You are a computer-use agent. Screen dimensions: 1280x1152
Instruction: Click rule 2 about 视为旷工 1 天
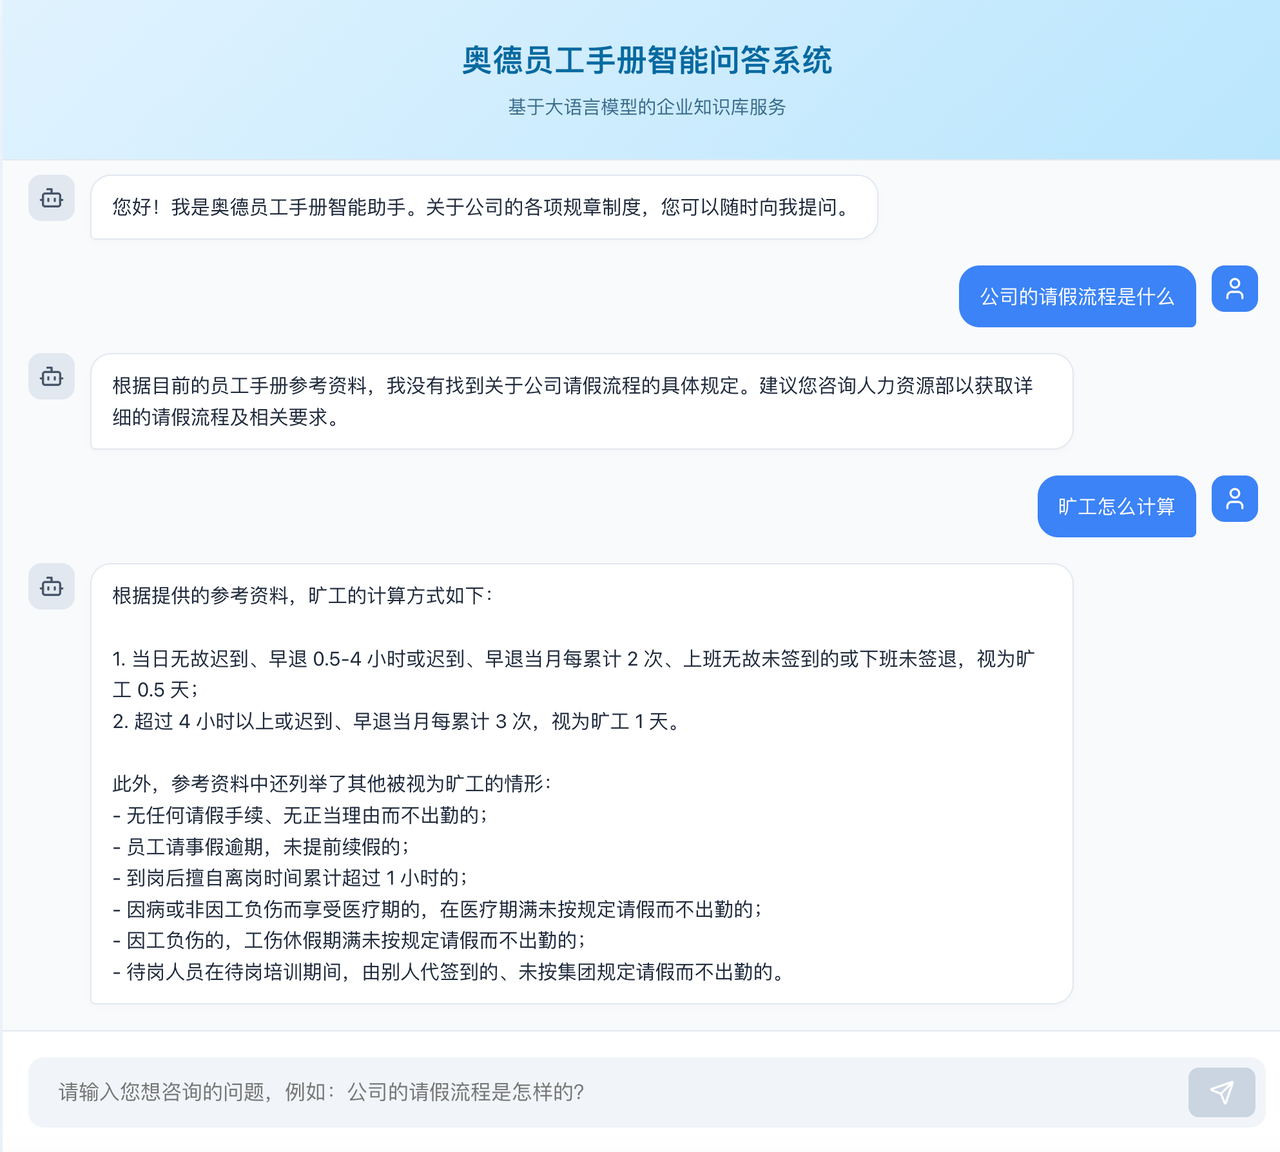tap(399, 721)
